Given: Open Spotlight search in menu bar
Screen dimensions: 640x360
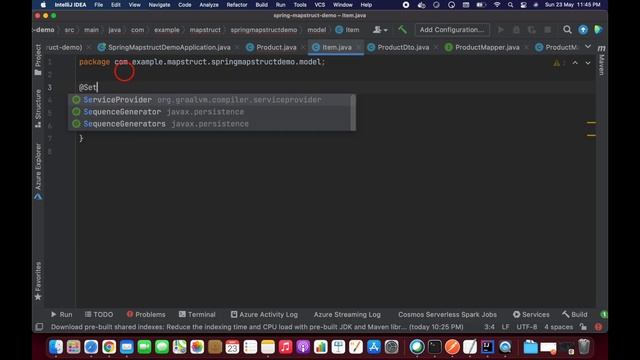Looking at the screenshot, I should [x=510, y=5].
